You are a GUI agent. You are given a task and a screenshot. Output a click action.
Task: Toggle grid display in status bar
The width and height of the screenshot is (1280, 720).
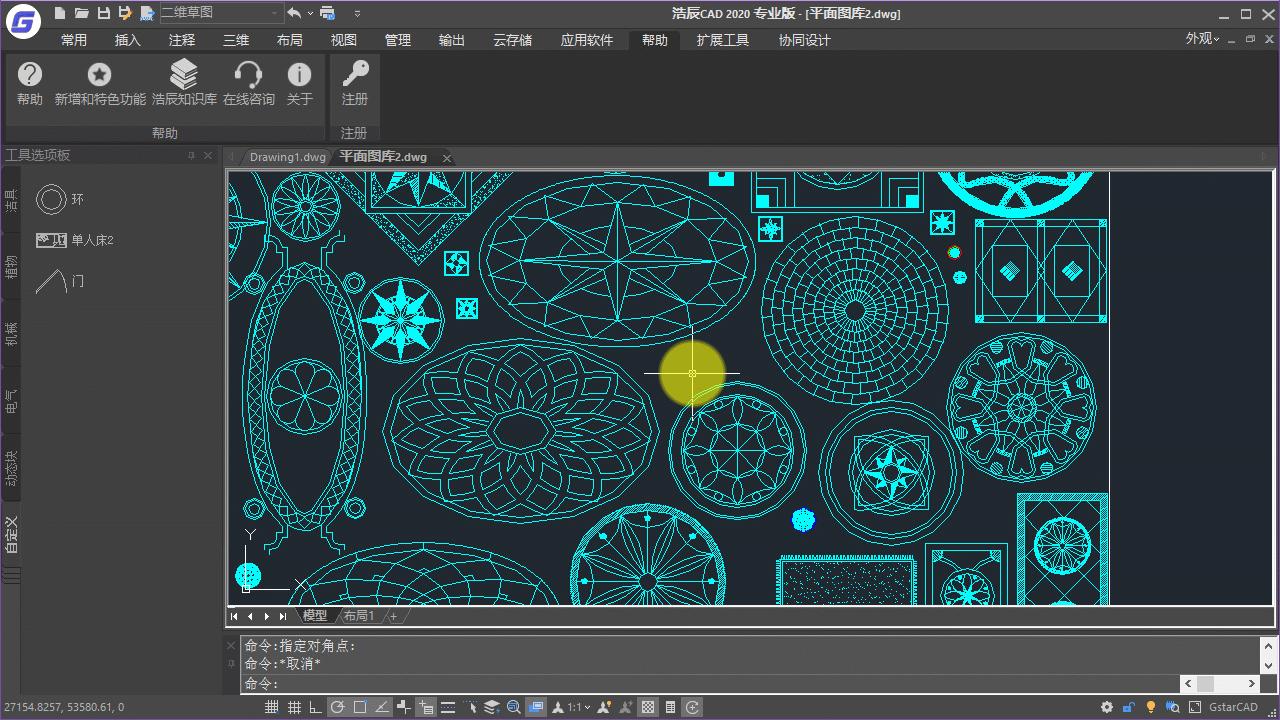click(x=272, y=707)
